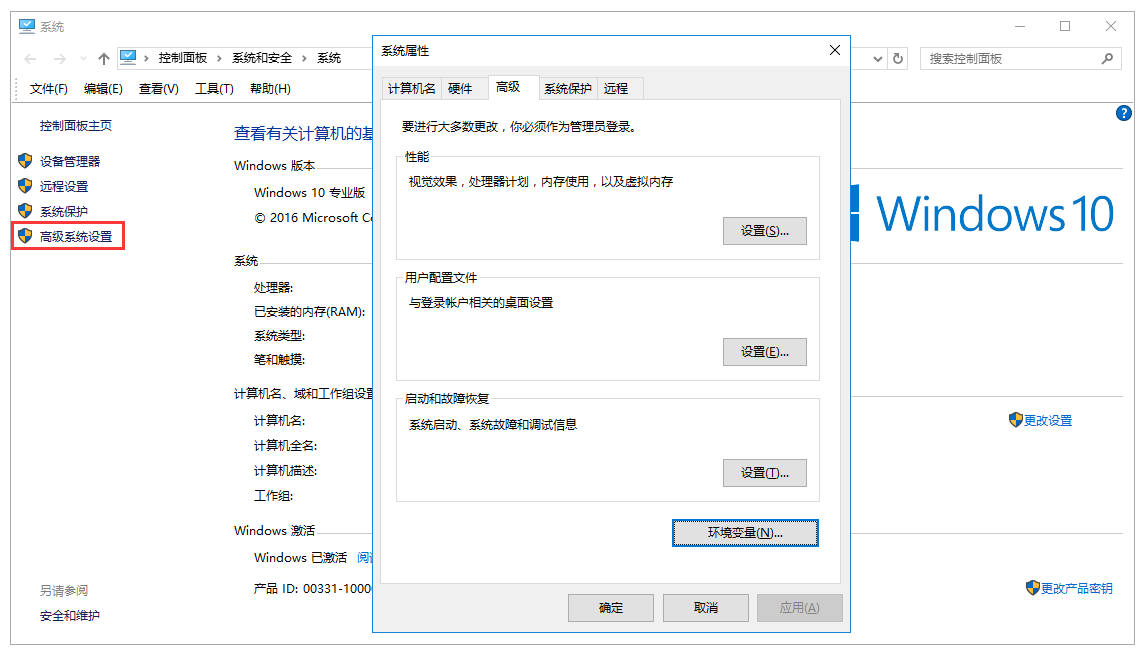
Task: Open performance 设置(S)... button
Action: (x=764, y=231)
